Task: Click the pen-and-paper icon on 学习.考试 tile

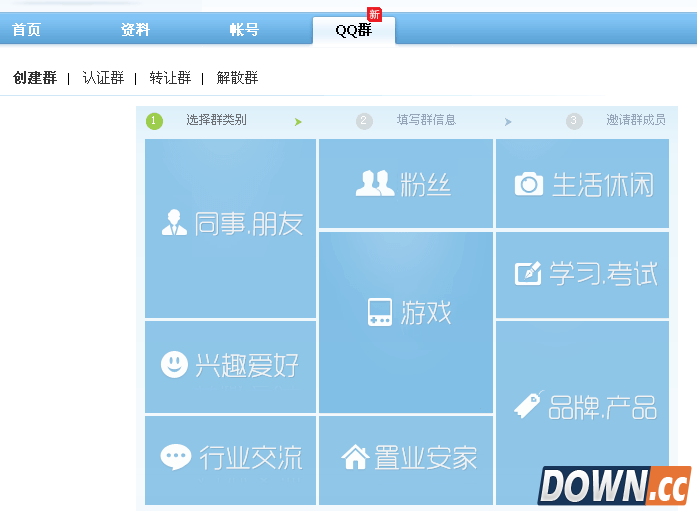Action: pyautogui.click(x=528, y=273)
